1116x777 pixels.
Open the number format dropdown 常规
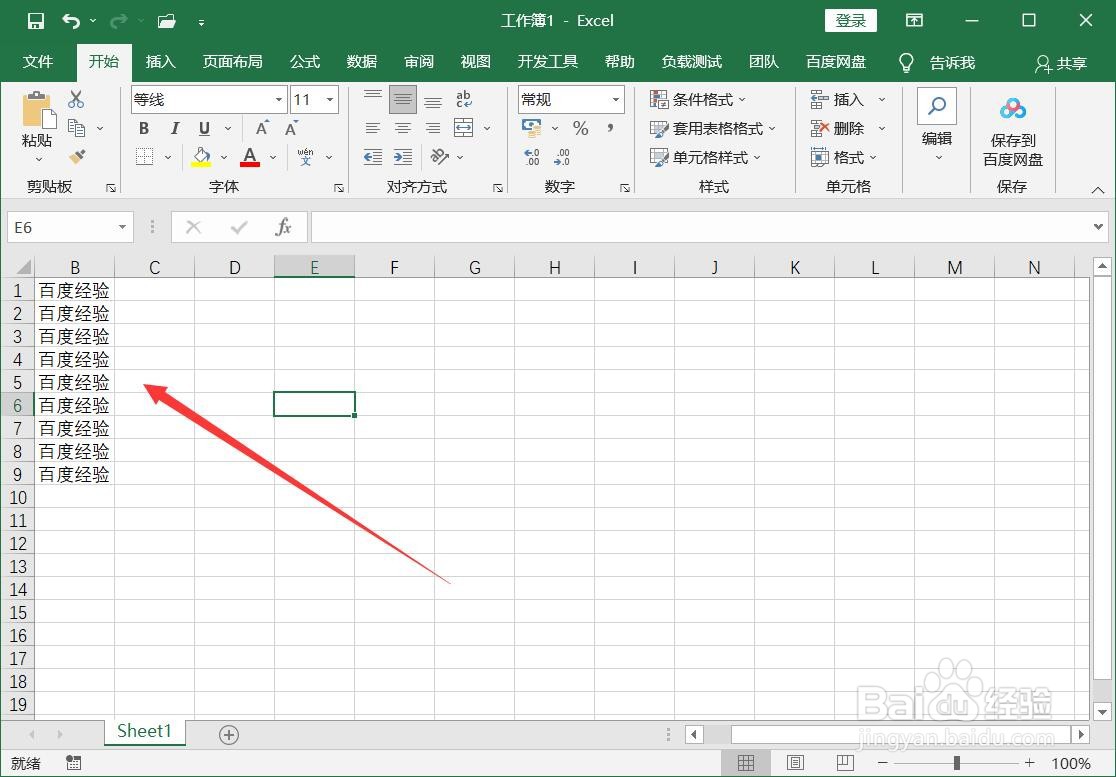tap(616, 100)
